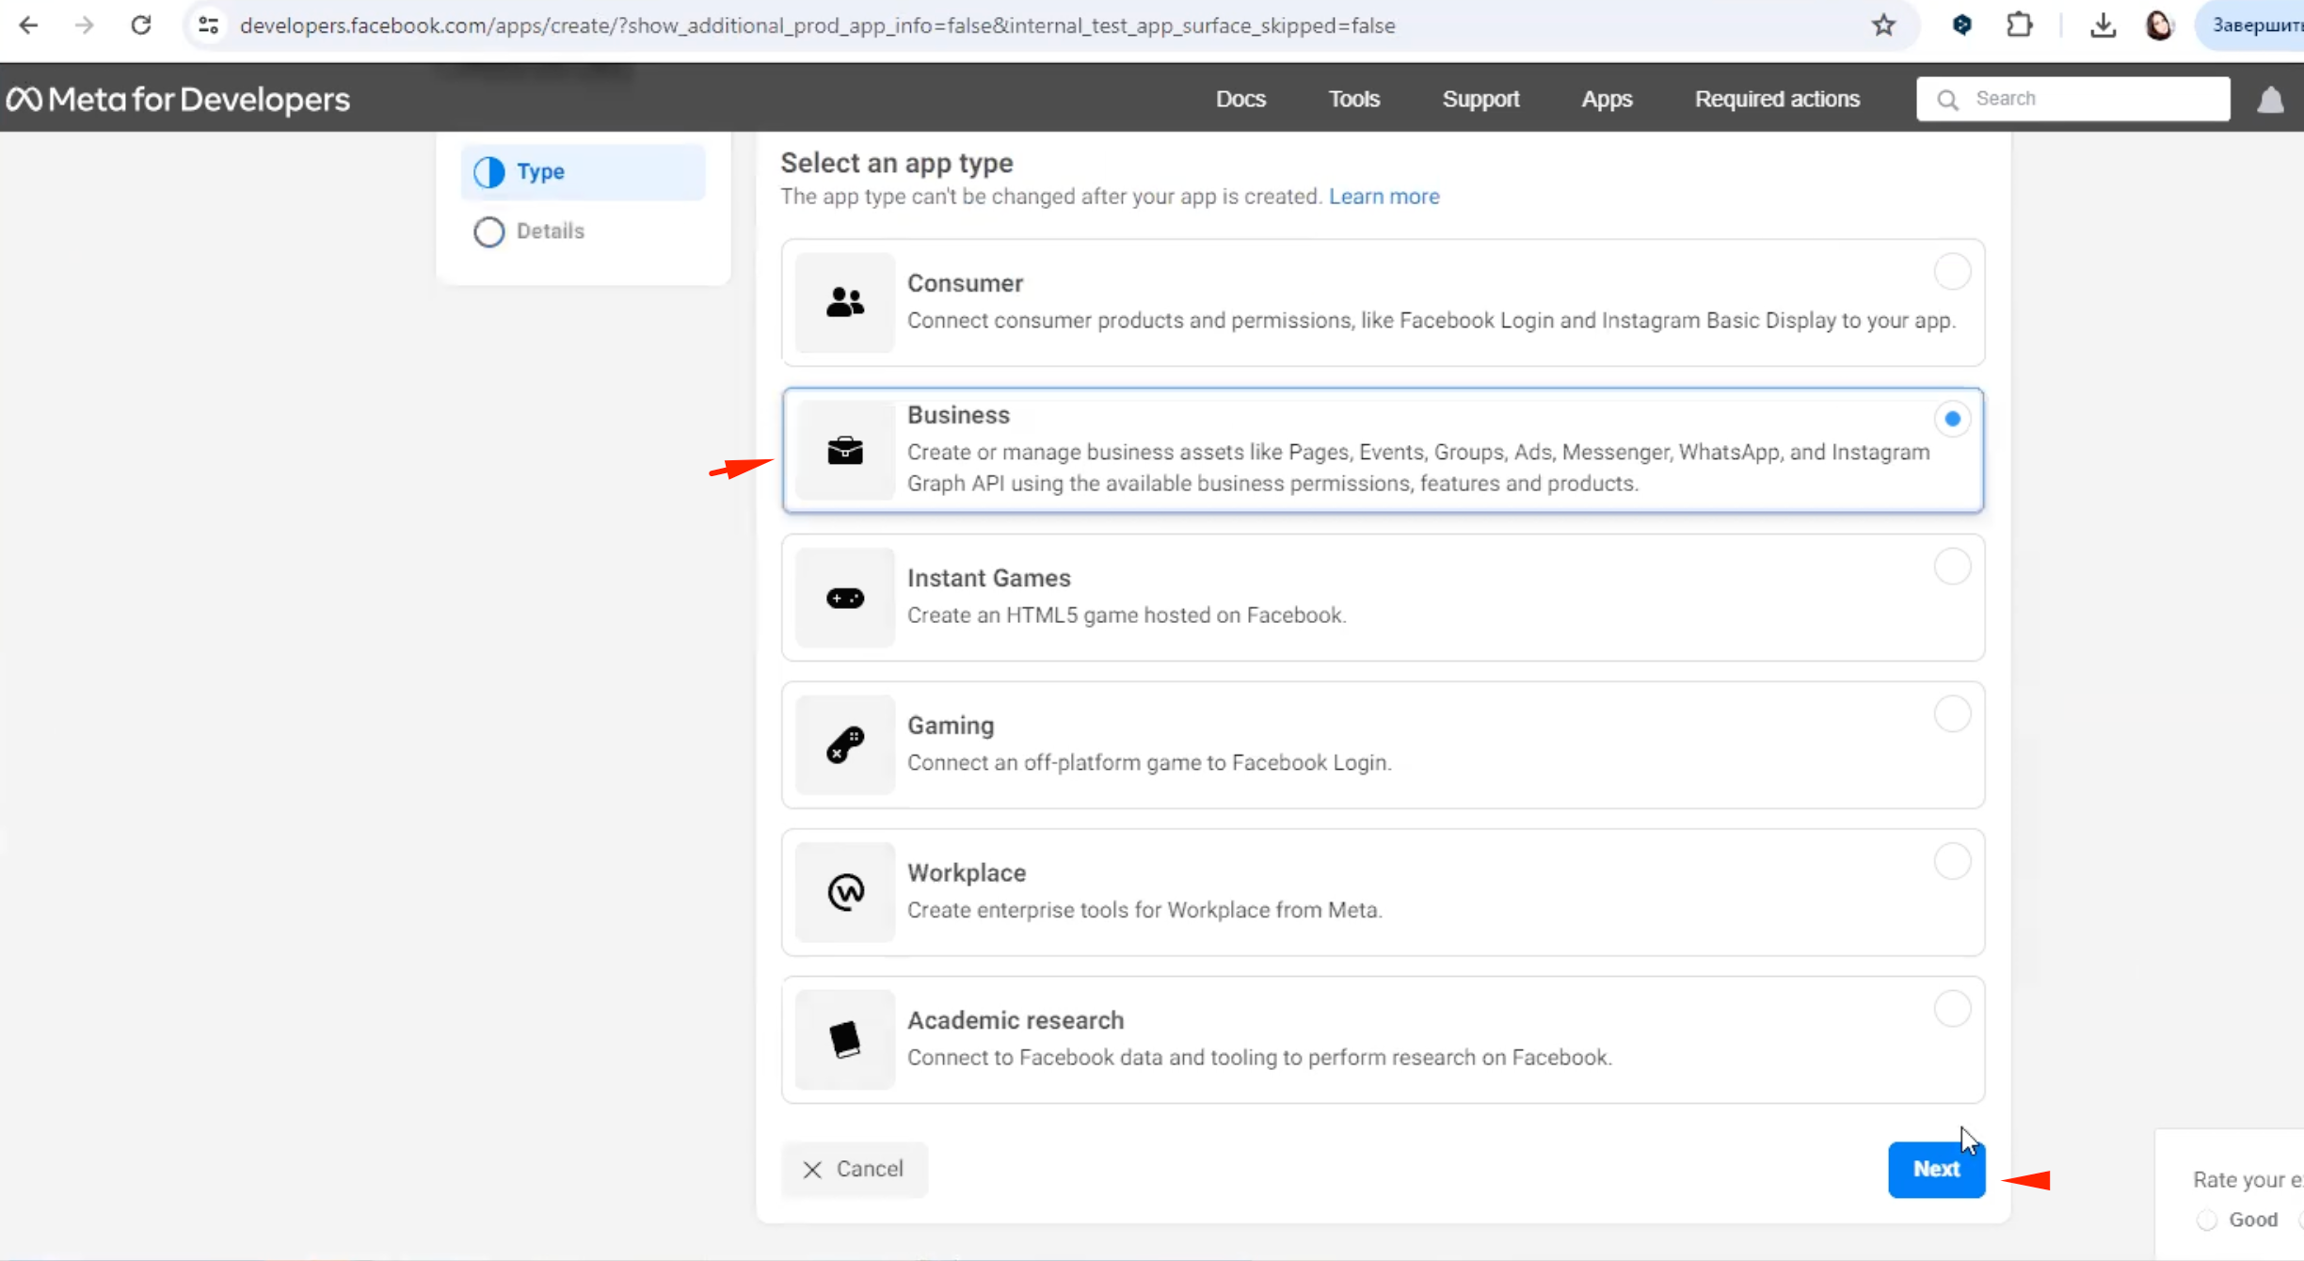Select the Instant Games radio button

(1951, 566)
